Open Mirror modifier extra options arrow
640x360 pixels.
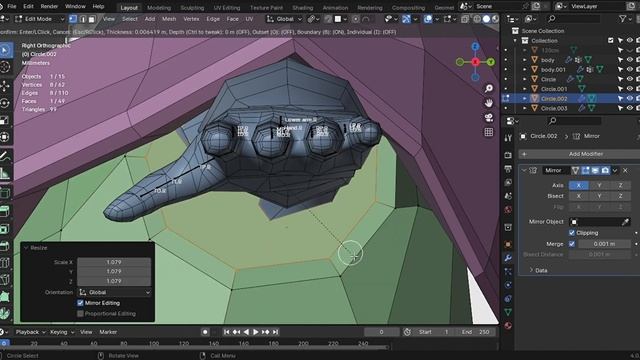click(615, 170)
